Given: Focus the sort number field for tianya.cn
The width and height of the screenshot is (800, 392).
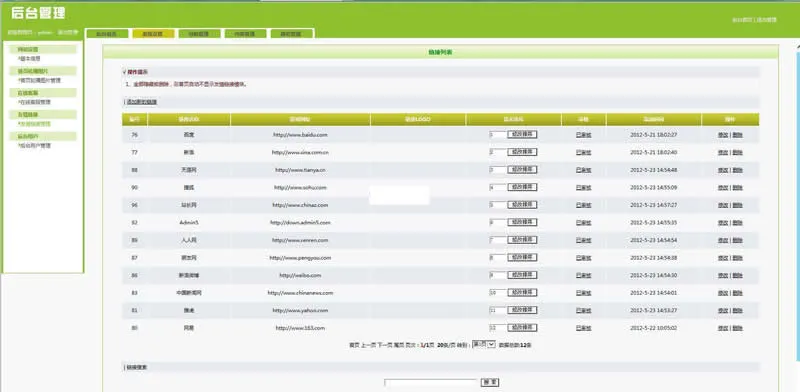Looking at the screenshot, I should 497,170.
